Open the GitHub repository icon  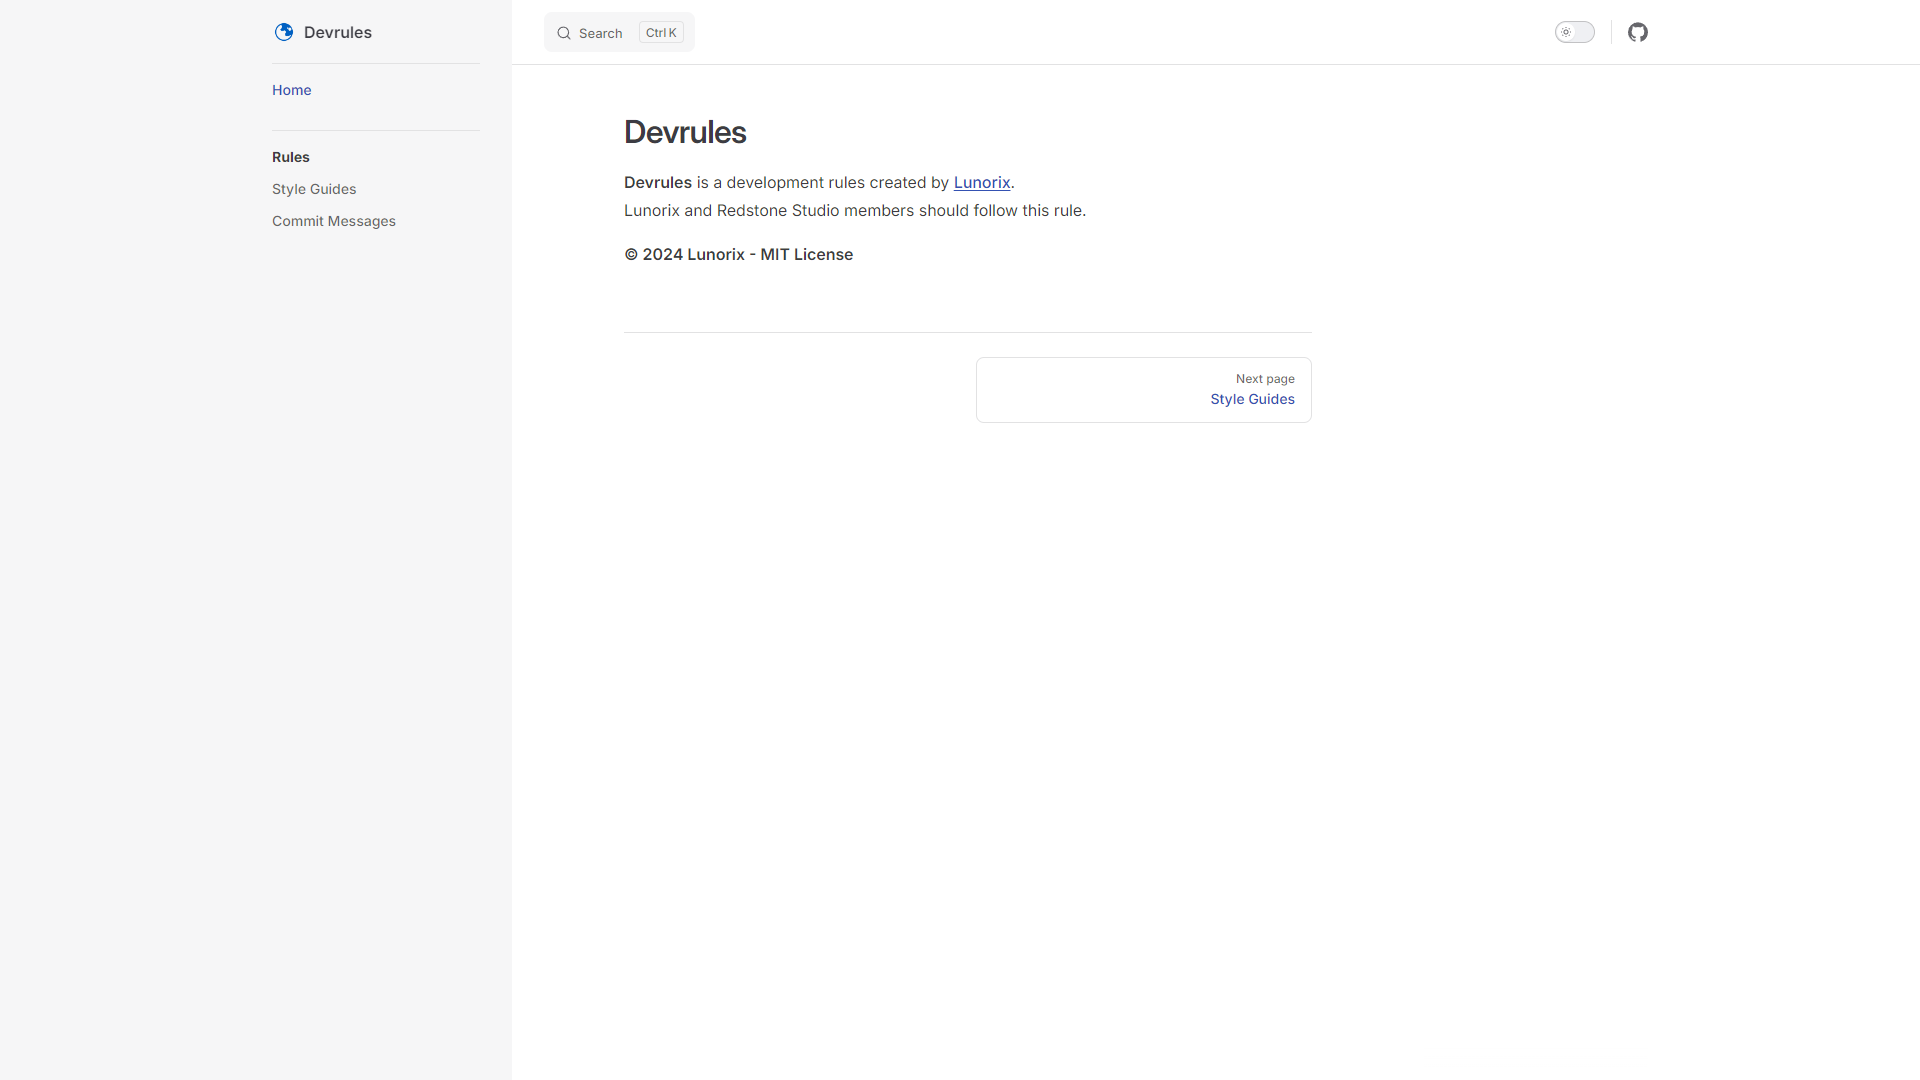[x=1637, y=32]
